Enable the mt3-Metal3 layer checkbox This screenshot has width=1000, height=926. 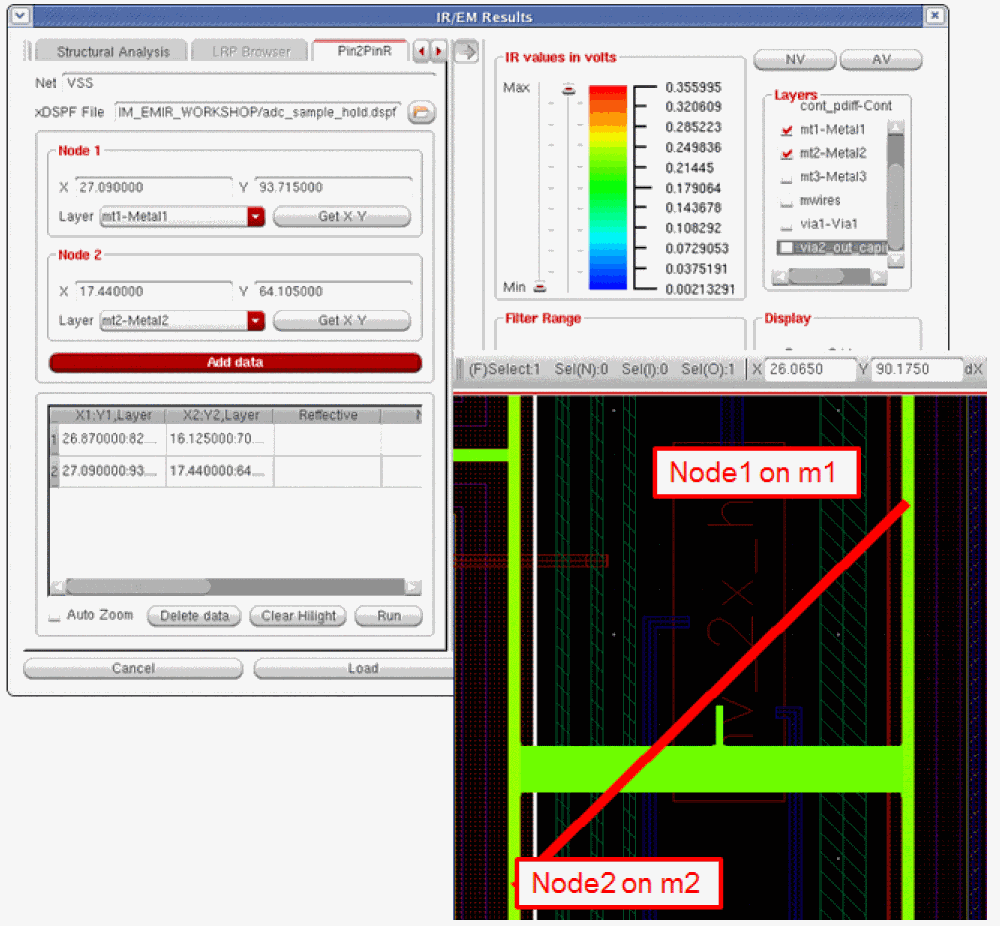pyautogui.click(x=786, y=178)
